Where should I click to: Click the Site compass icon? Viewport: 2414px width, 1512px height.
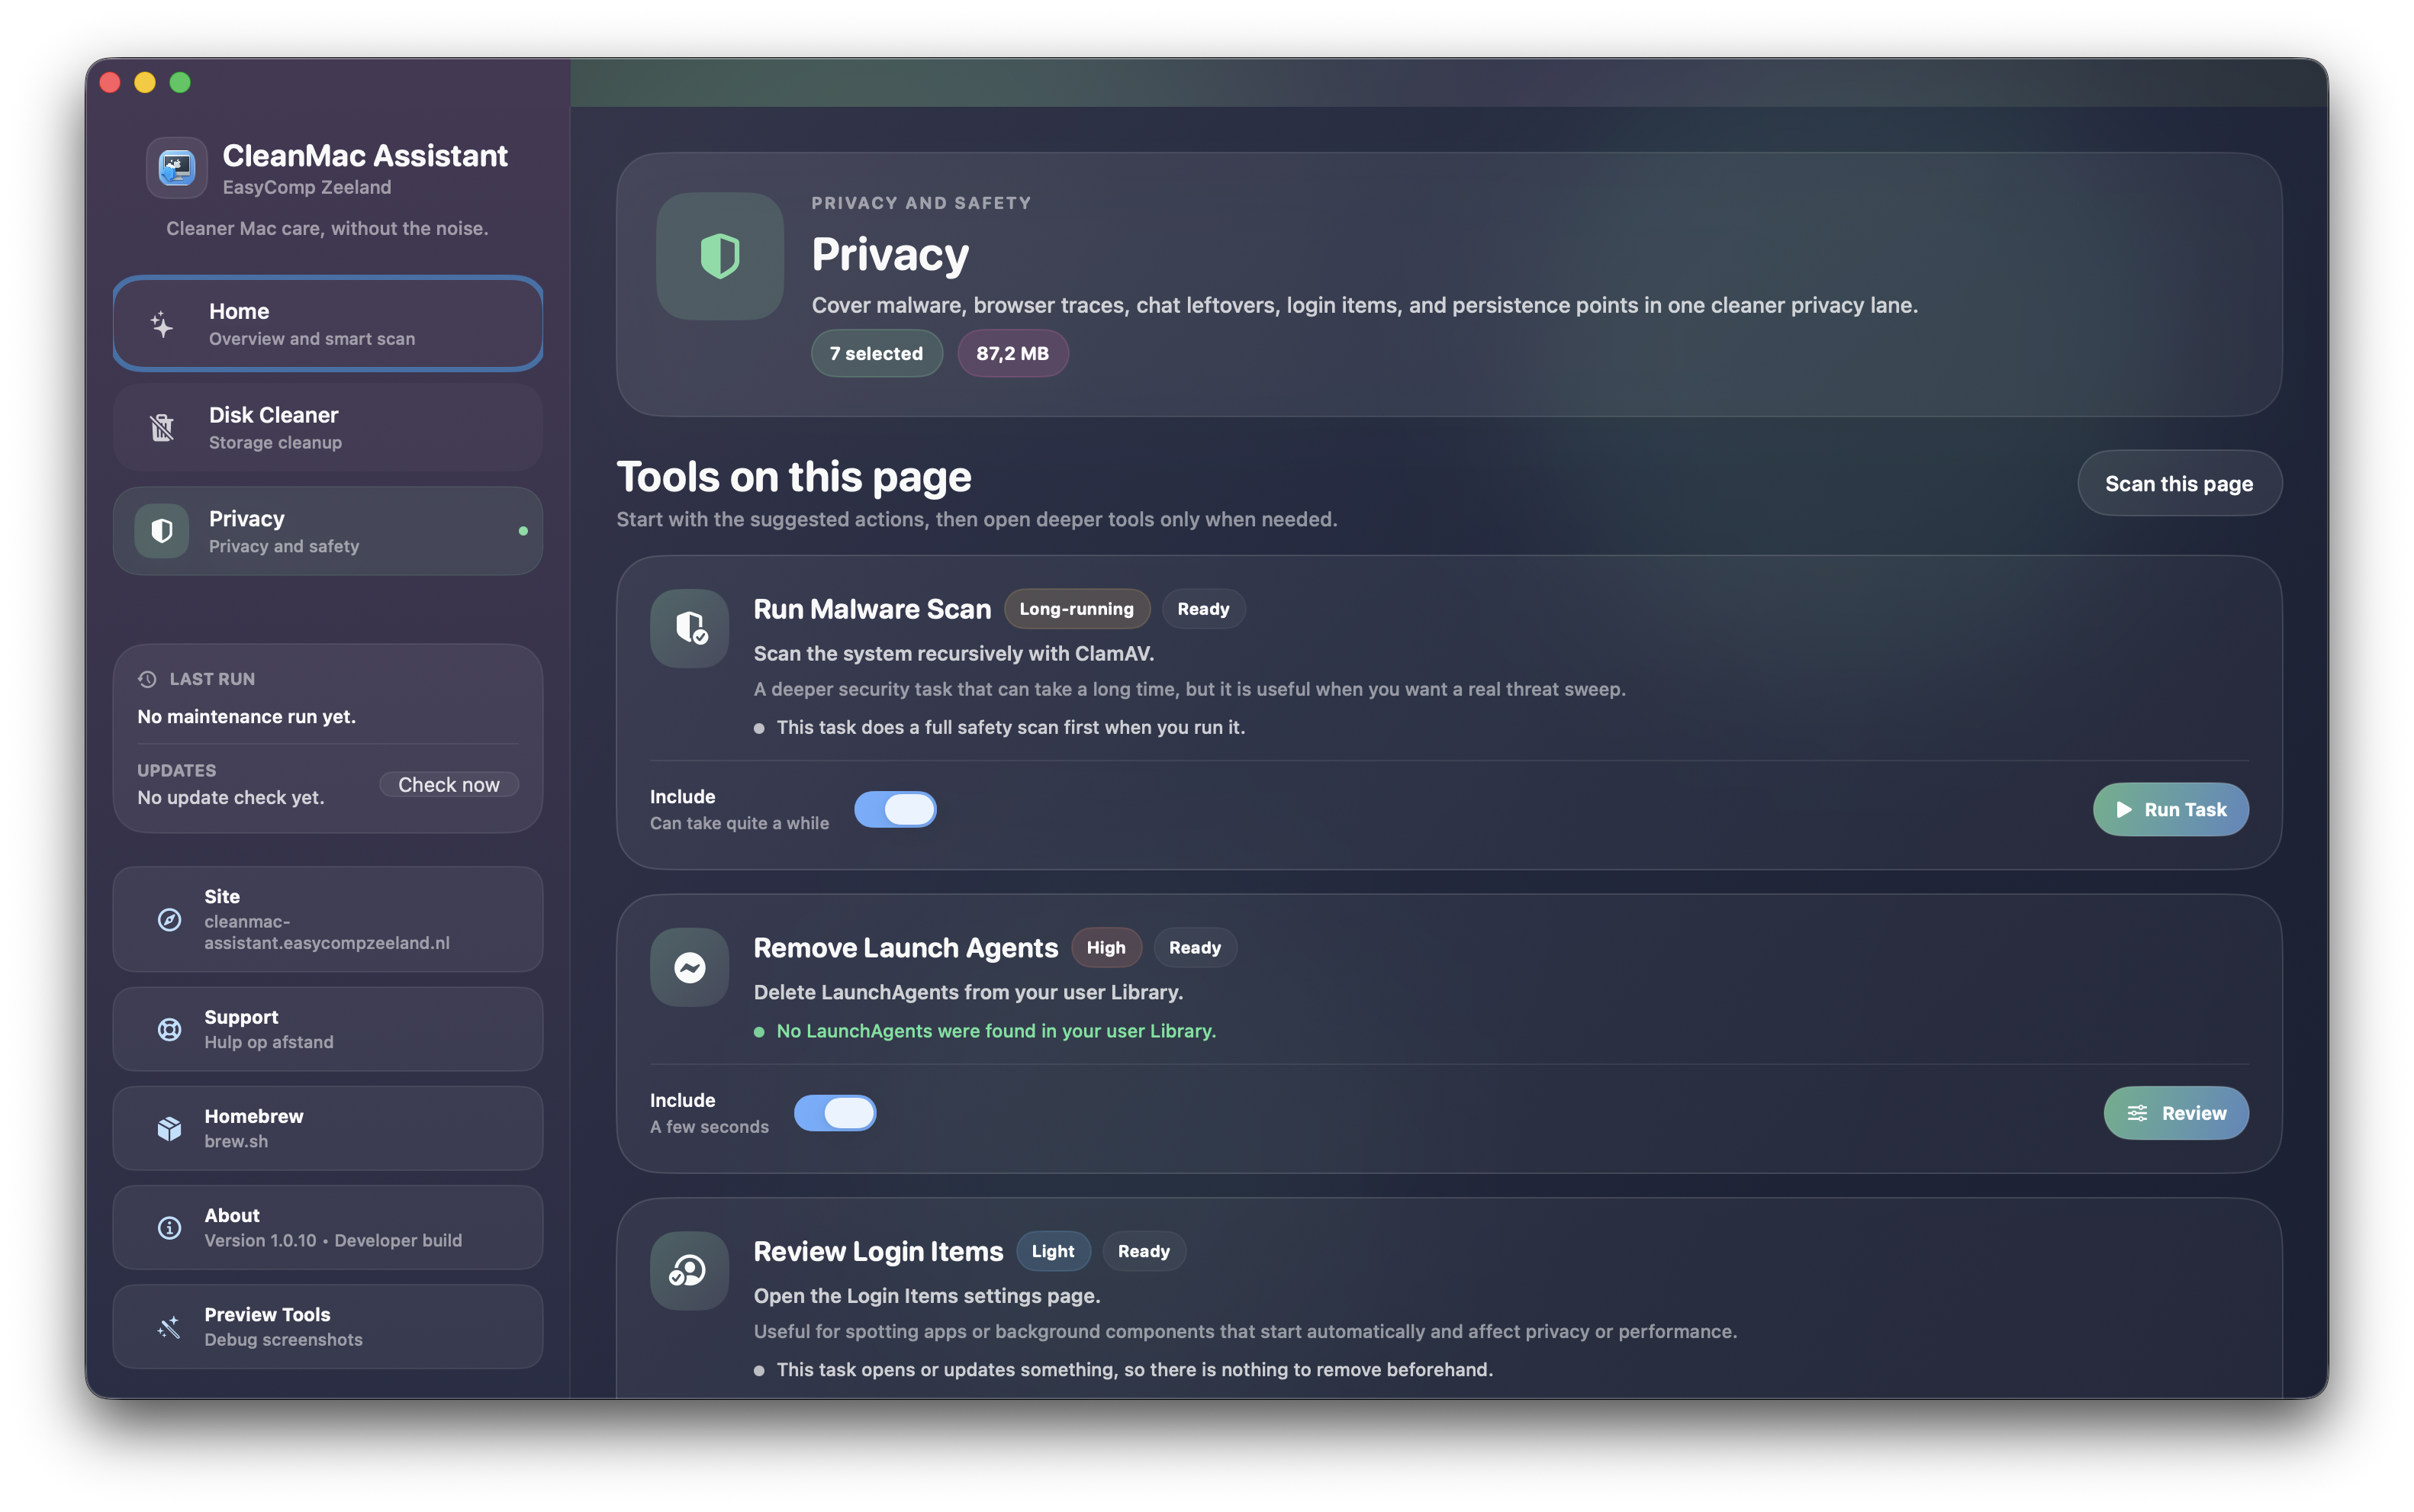coord(169,920)
